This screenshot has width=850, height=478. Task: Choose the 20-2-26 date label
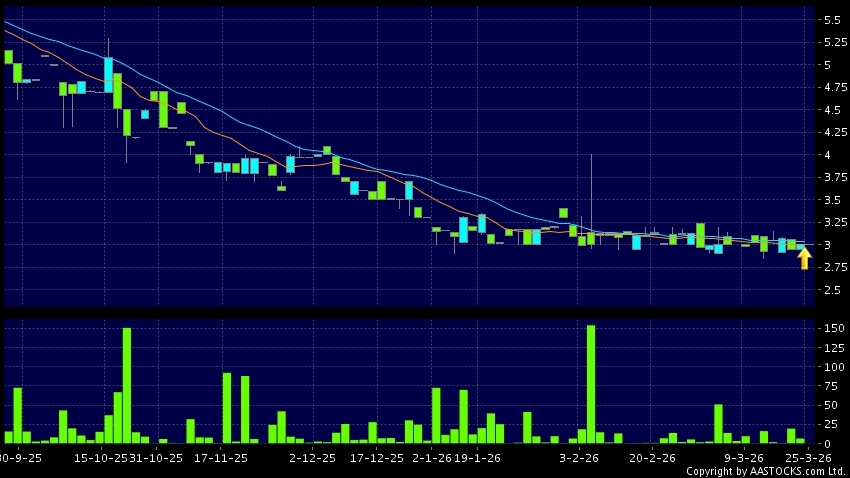[652, 457]
